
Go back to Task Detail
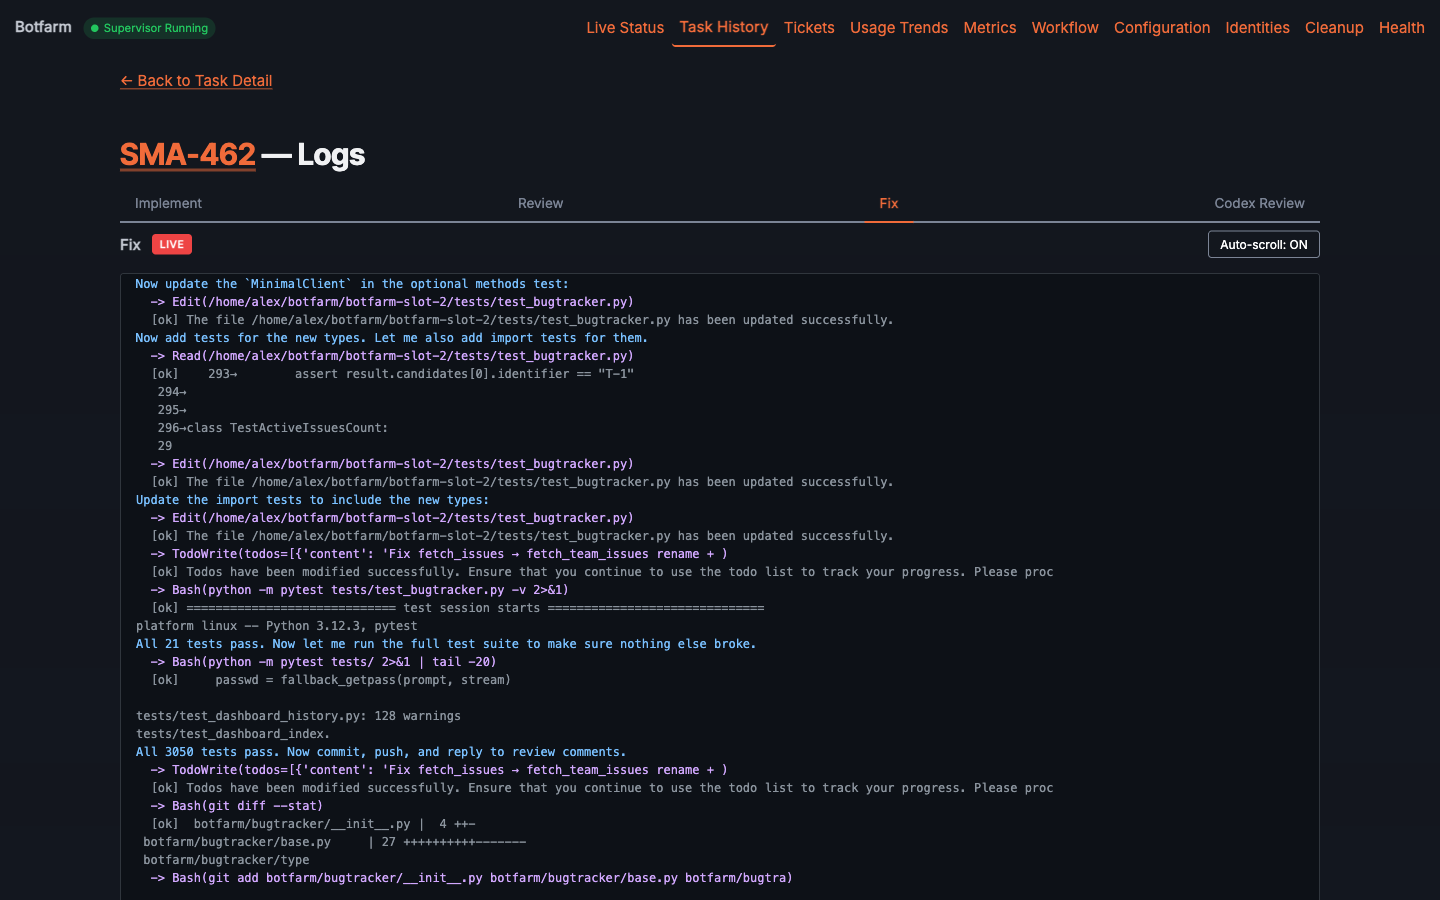196,80
